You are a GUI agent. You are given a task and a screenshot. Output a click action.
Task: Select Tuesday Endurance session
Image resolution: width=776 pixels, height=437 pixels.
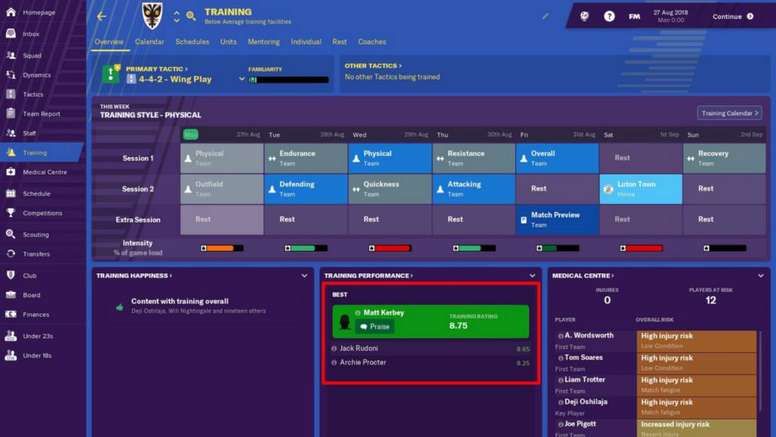[306, 158]
